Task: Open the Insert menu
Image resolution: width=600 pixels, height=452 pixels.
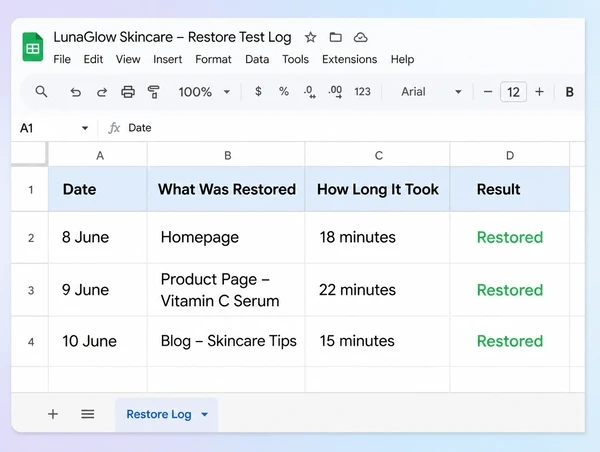Action: (x=168, y=59)
